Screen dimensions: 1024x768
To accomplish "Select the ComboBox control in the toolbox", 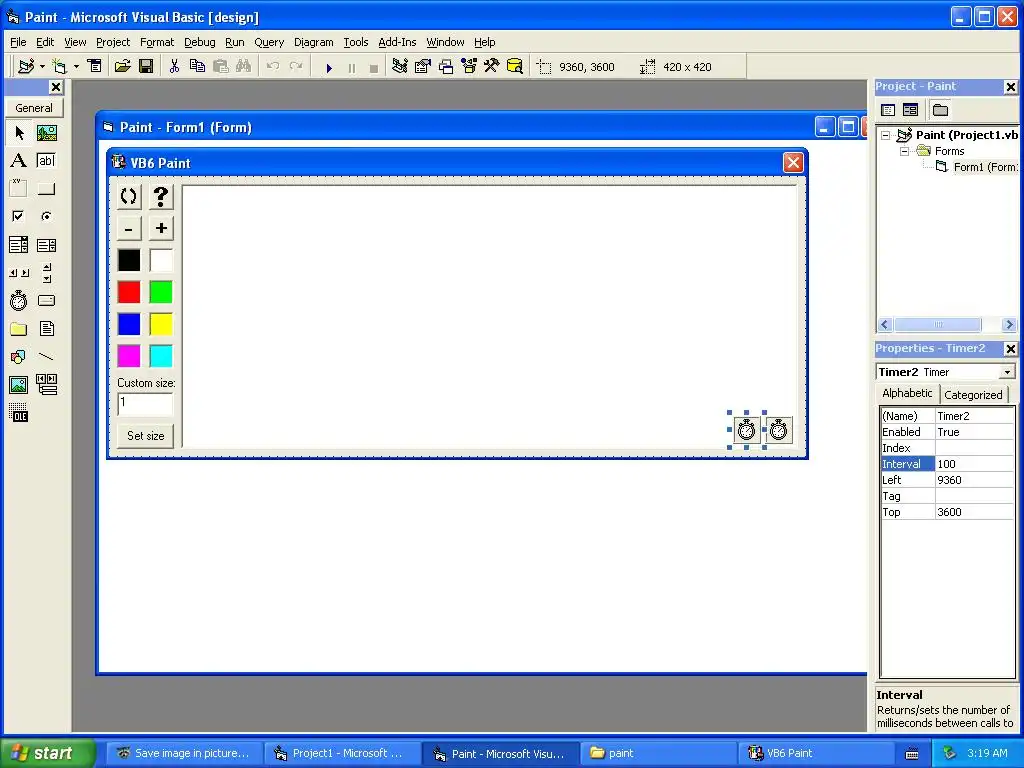I will (x=19, y=245).
